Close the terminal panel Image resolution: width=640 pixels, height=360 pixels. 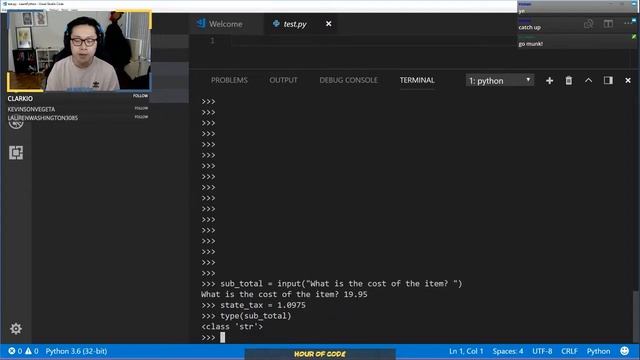click(x=628, y=81)
